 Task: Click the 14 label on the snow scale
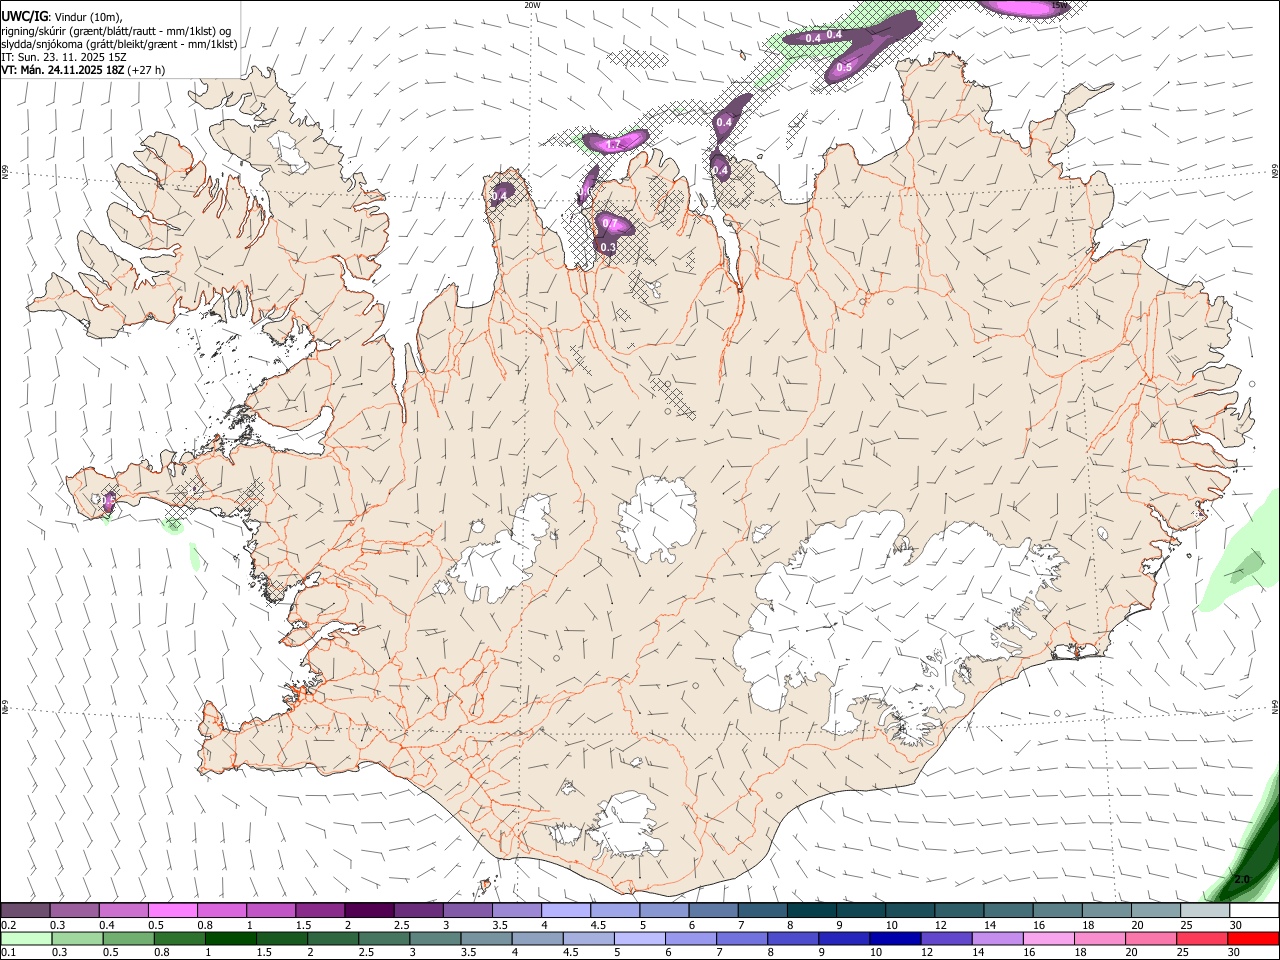coord(990,925)
